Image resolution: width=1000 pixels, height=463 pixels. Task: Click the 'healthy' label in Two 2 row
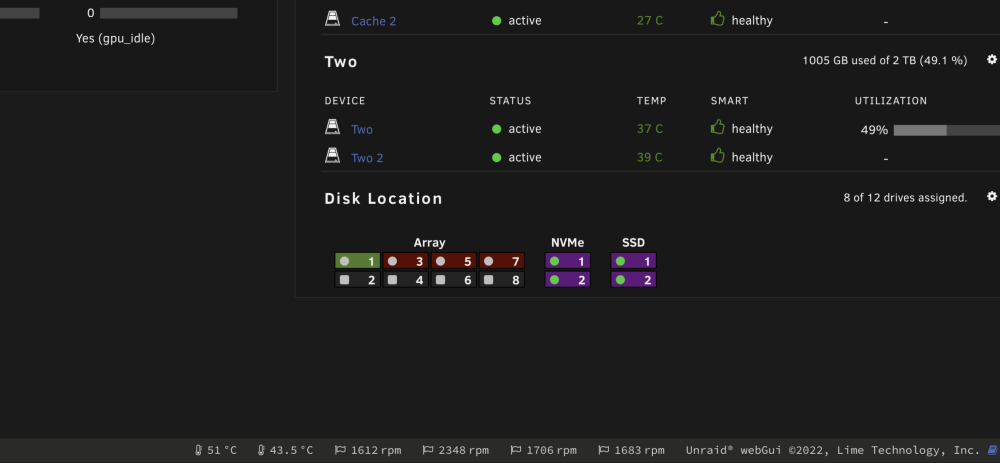coord(752,158)
